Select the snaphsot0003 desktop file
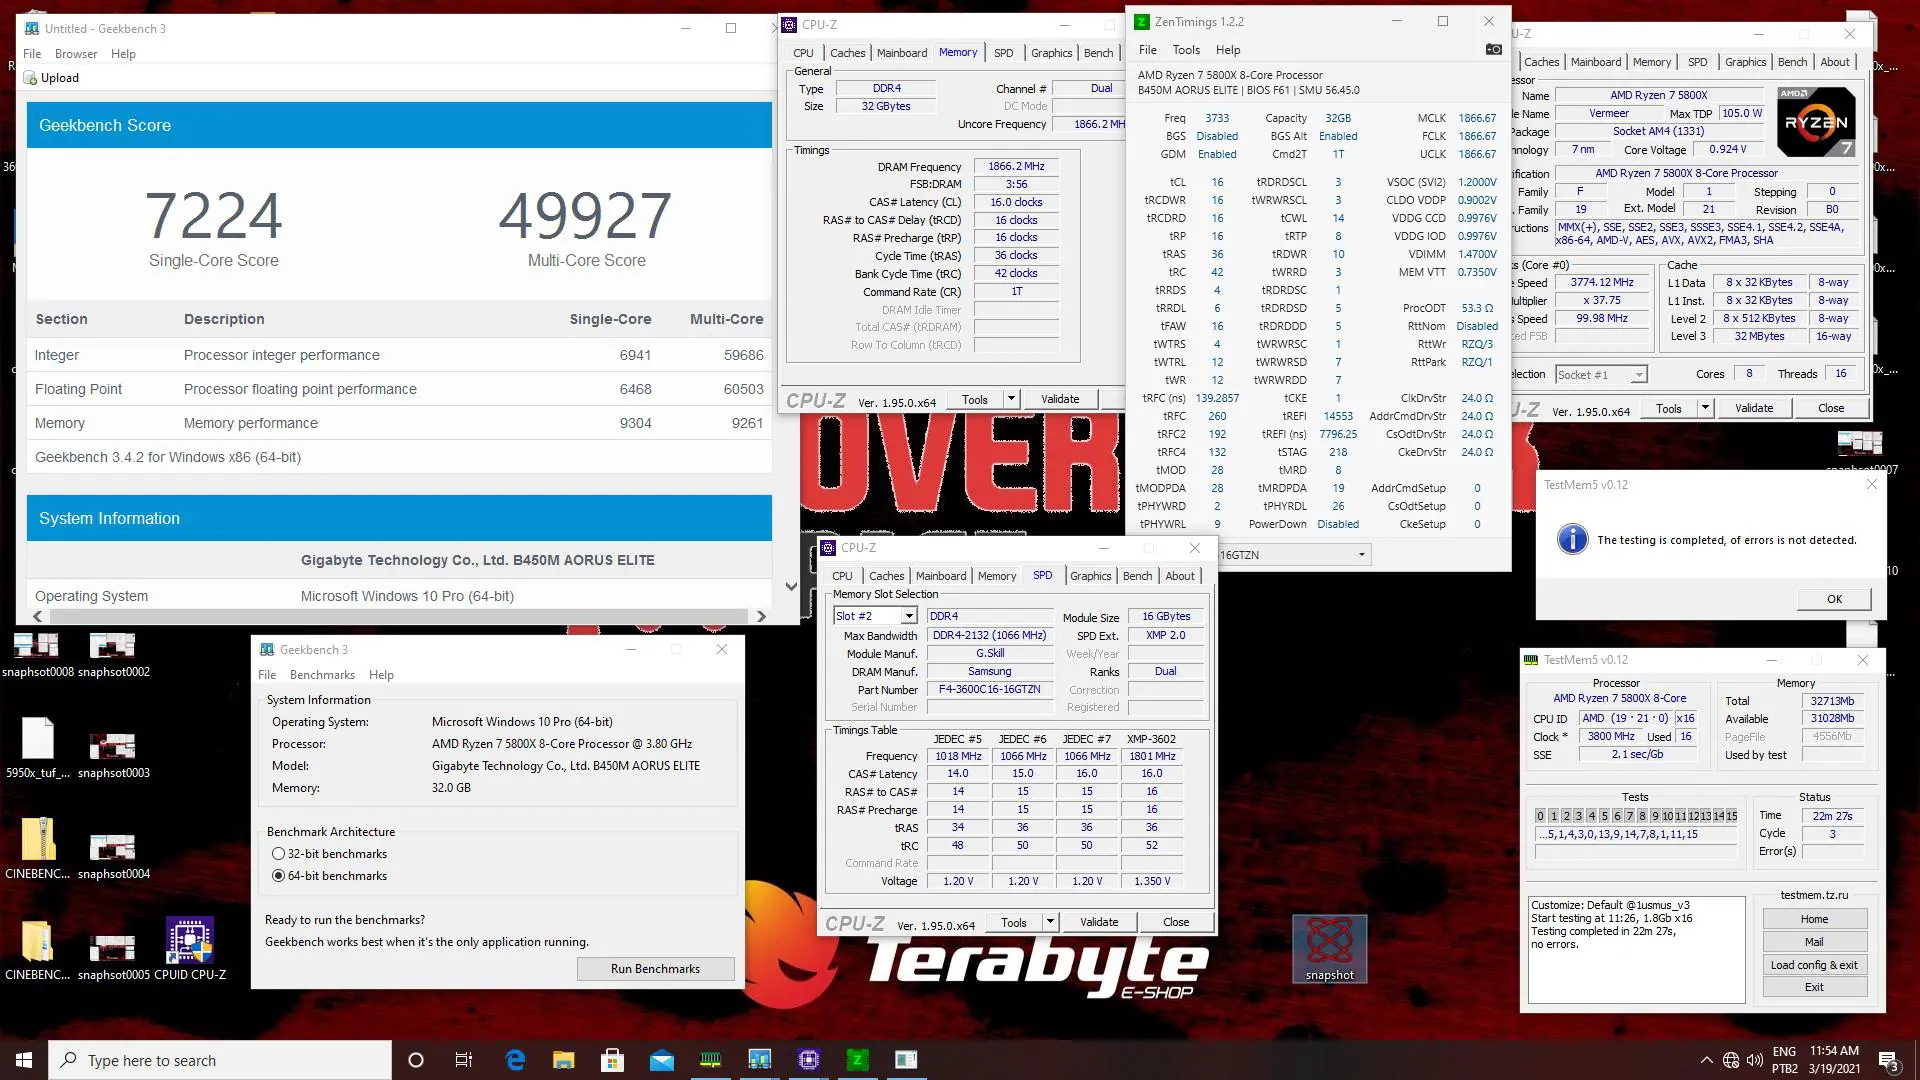Screen dimensions: 1920x1080 click(114, 755)
